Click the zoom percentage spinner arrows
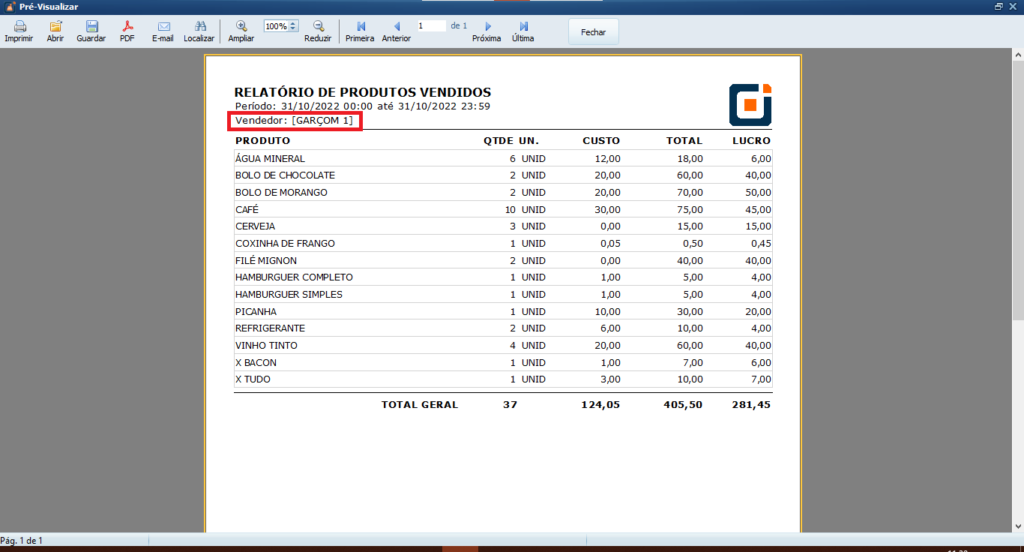This screenshot has height=552, width=1024. (x=293, y=26)
